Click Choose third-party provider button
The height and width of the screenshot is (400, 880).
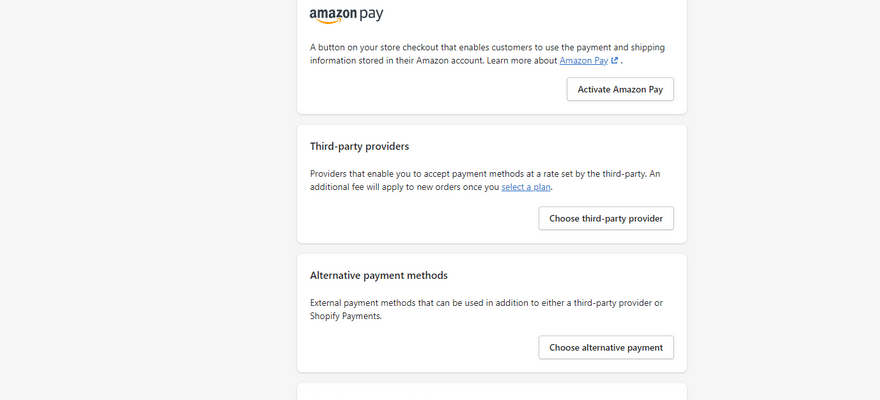[x=606, y=218]
